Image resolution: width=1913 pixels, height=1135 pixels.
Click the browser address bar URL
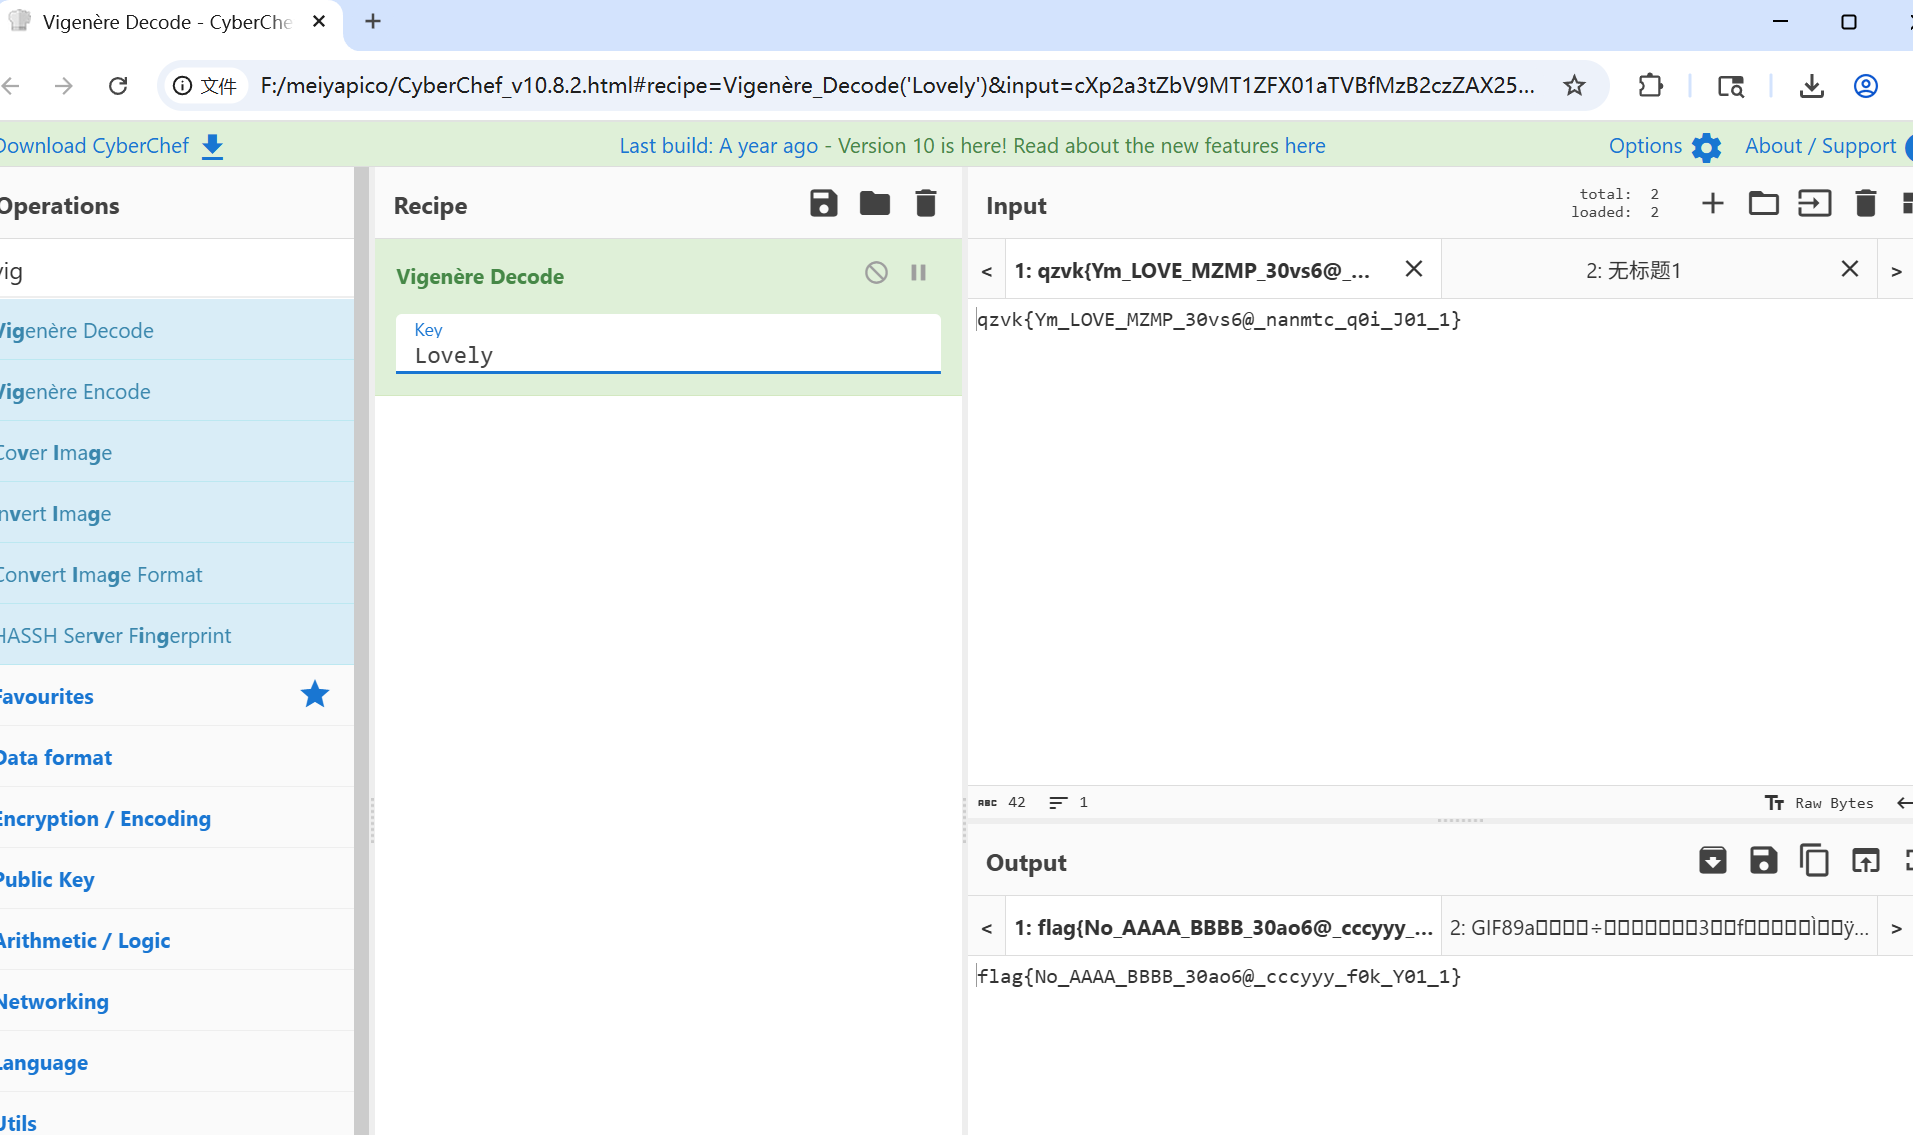pos(897,86)
